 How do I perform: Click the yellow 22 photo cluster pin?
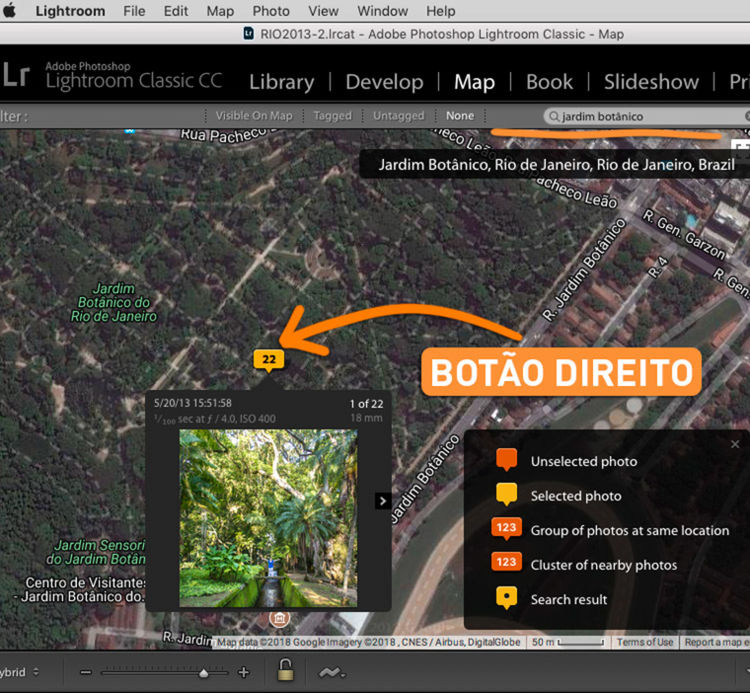[x=269, y=360]
